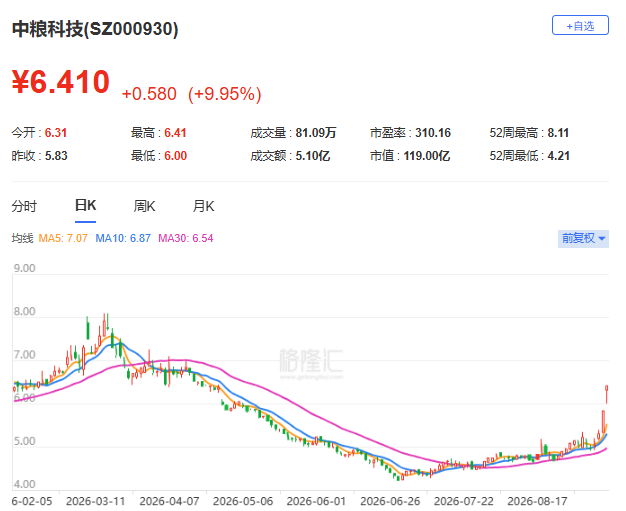Click the percent change (+9.95%)
626x511 pixels.
(225, 94)
